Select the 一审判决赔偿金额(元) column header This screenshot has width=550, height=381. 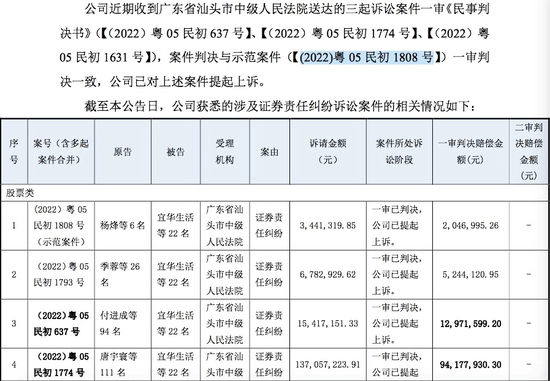pos(471,152)
